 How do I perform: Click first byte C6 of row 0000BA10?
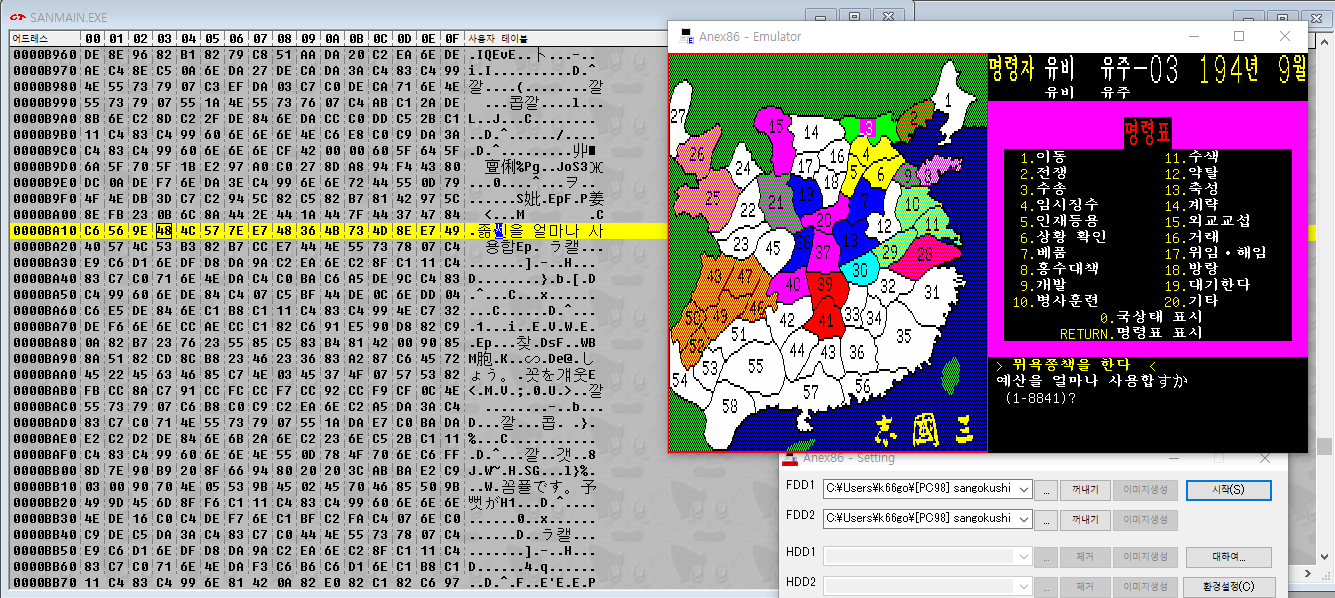[92, 230]
